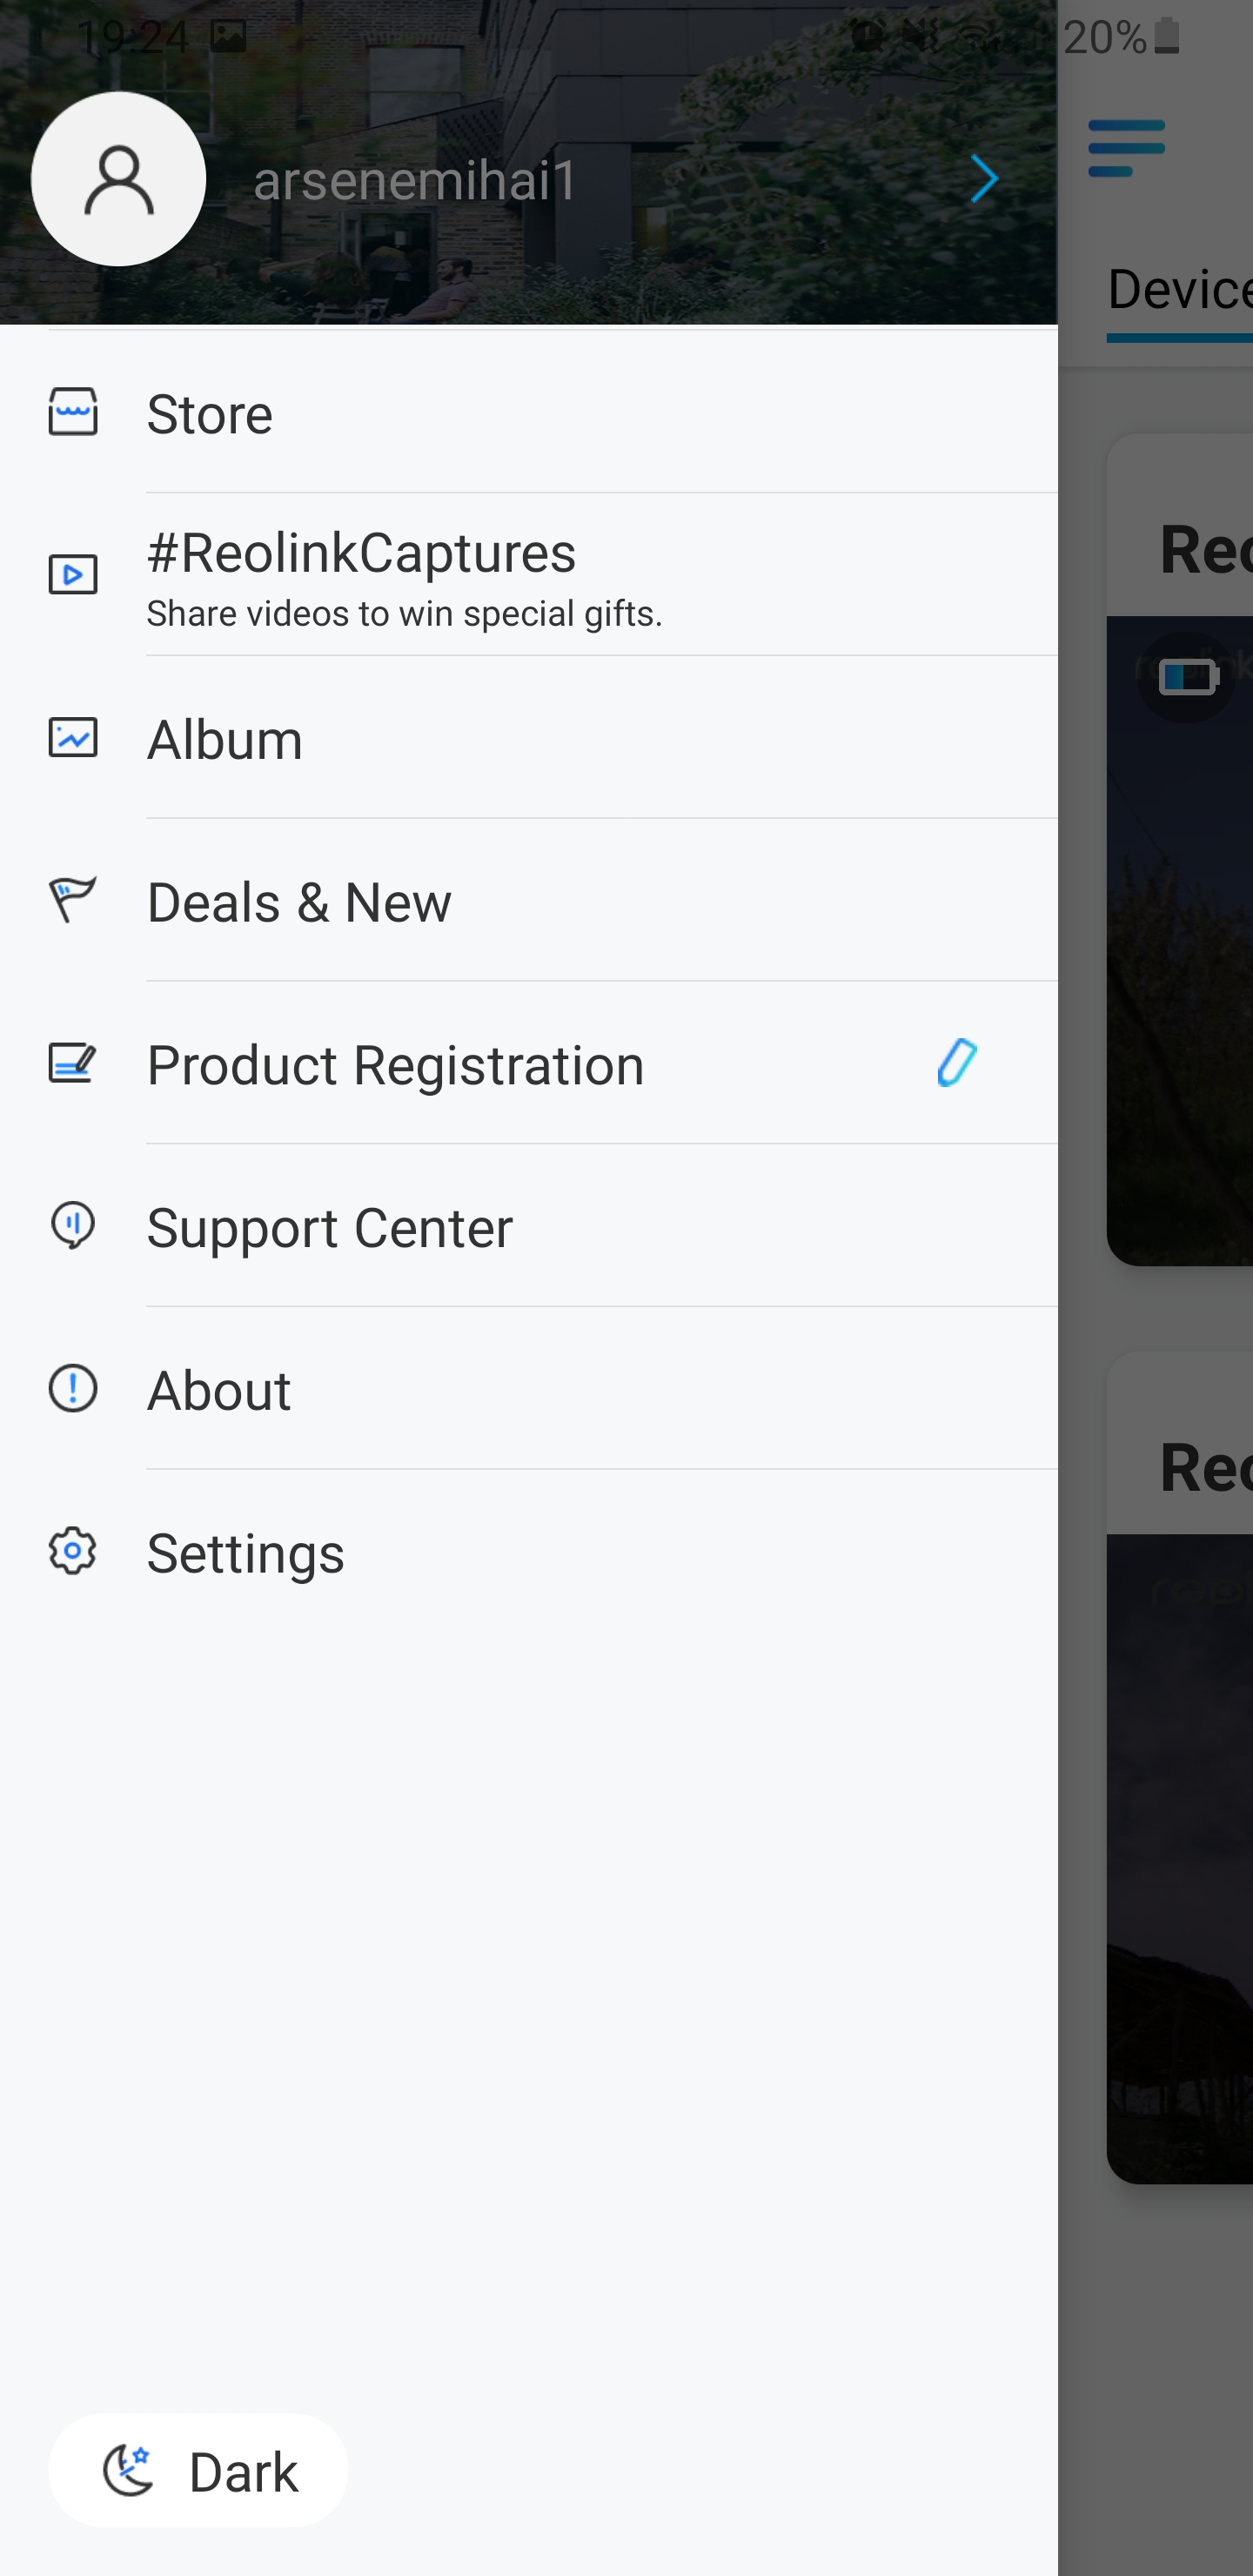
Task: Select the Devices tab
Action: pos(1179,290)
